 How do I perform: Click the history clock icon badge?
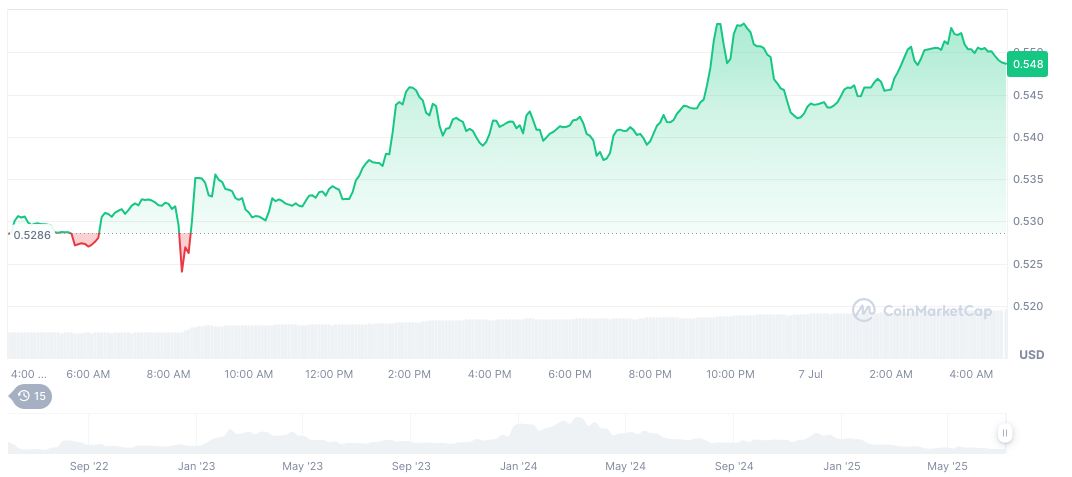[30, 396]
